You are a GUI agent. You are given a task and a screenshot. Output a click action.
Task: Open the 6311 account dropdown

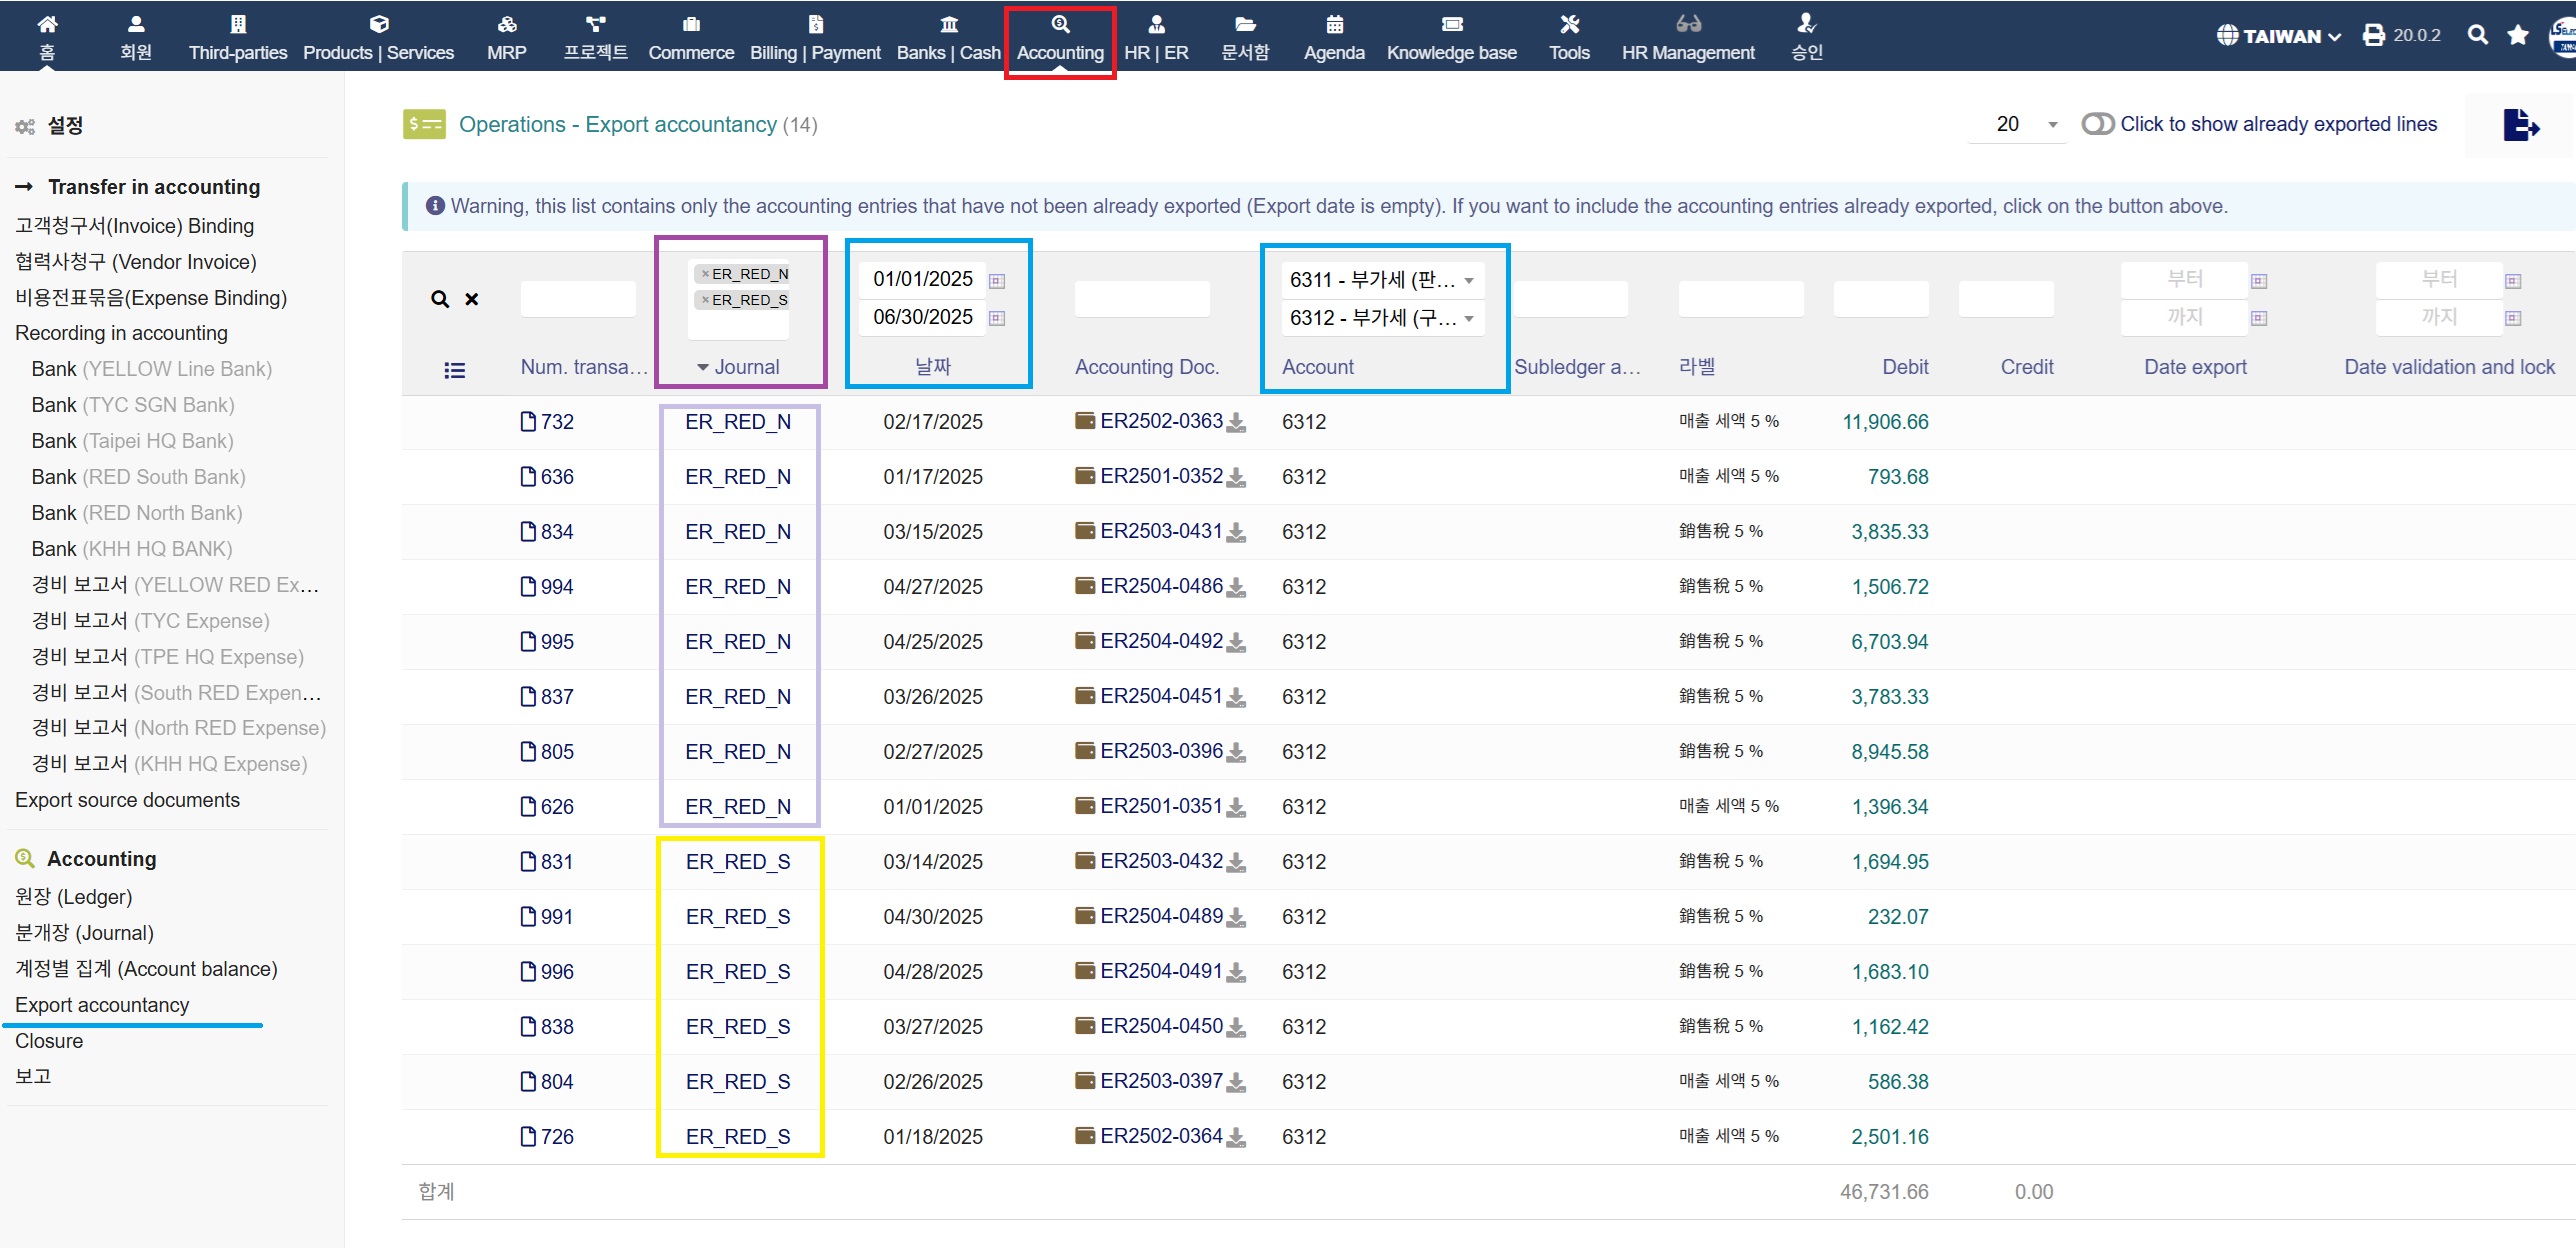(1382, 280)
